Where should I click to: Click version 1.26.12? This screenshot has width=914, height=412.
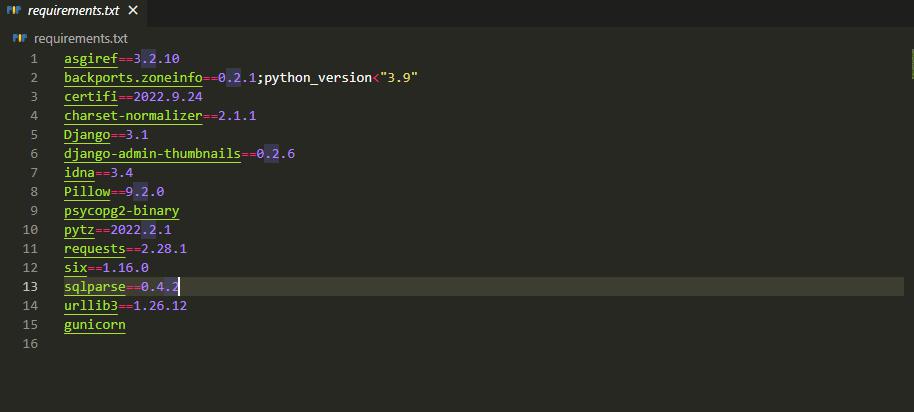160,306
